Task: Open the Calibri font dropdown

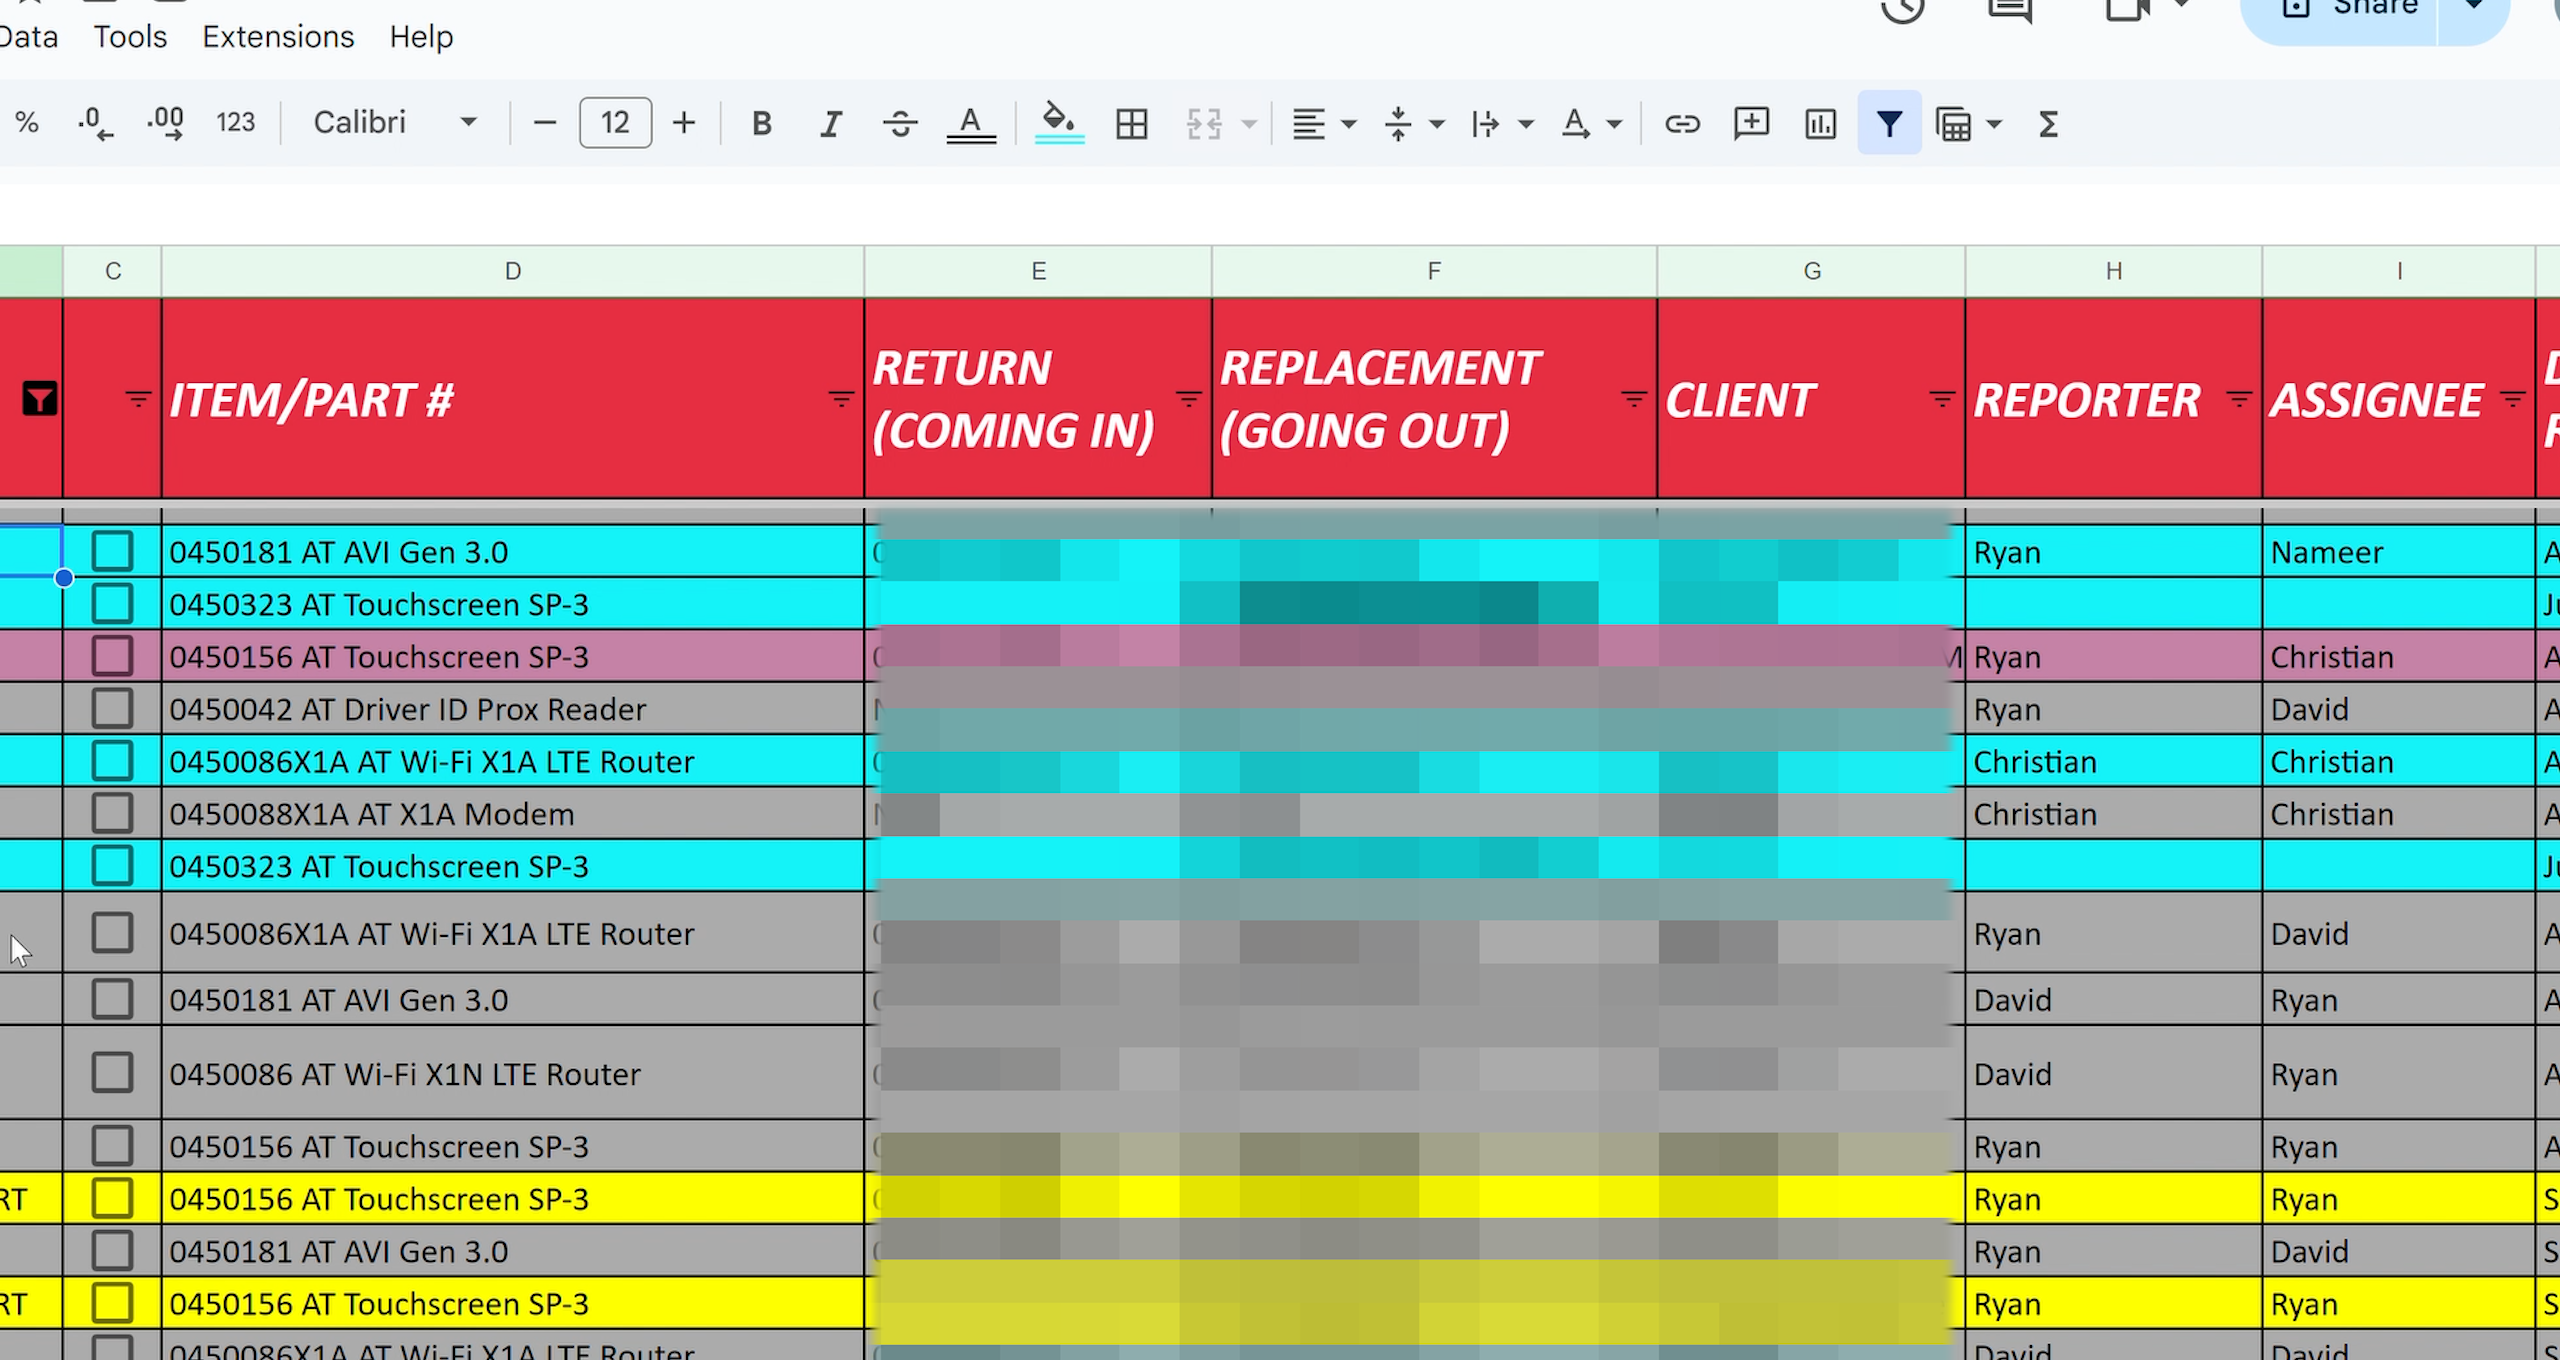Action: click(395, 123)
